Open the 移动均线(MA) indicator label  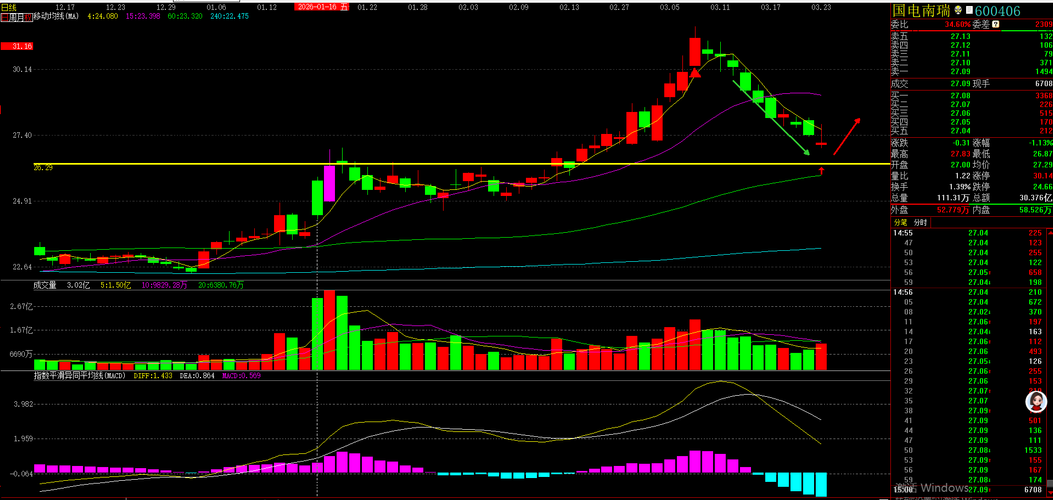[x=56, y=16]
